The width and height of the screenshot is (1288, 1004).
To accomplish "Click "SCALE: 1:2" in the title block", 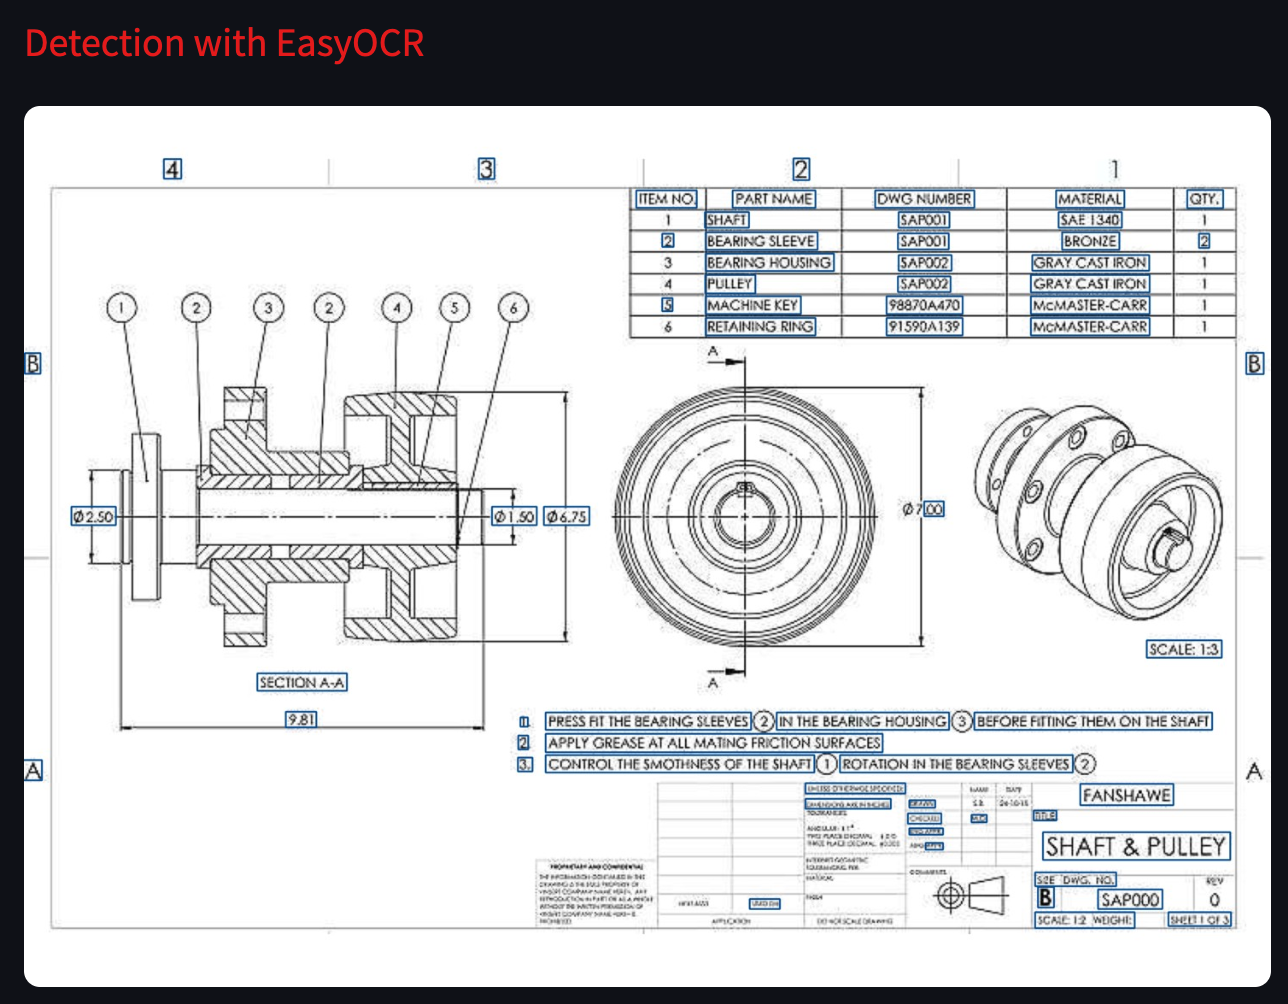I will pos(1062,920).
